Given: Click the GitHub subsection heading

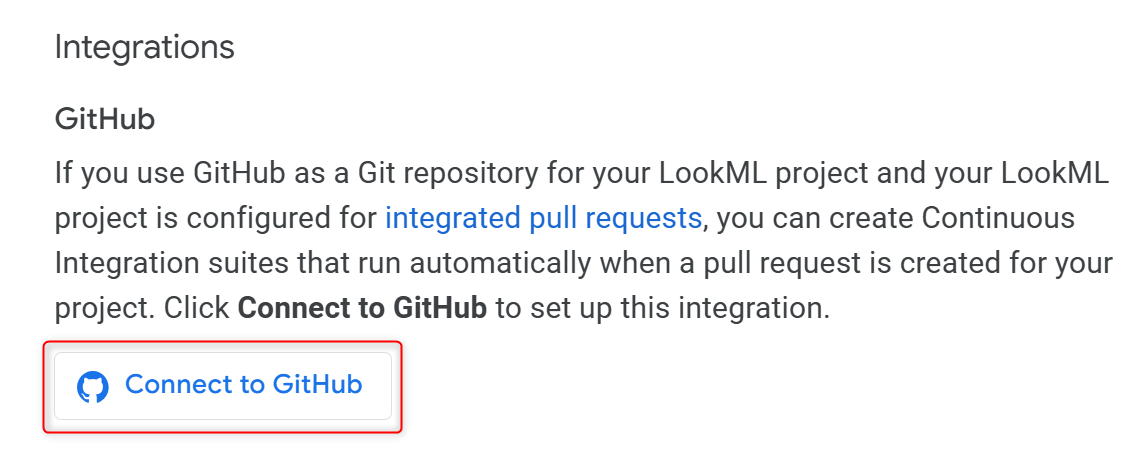Looking at the screenshot, I should point(105,119).
